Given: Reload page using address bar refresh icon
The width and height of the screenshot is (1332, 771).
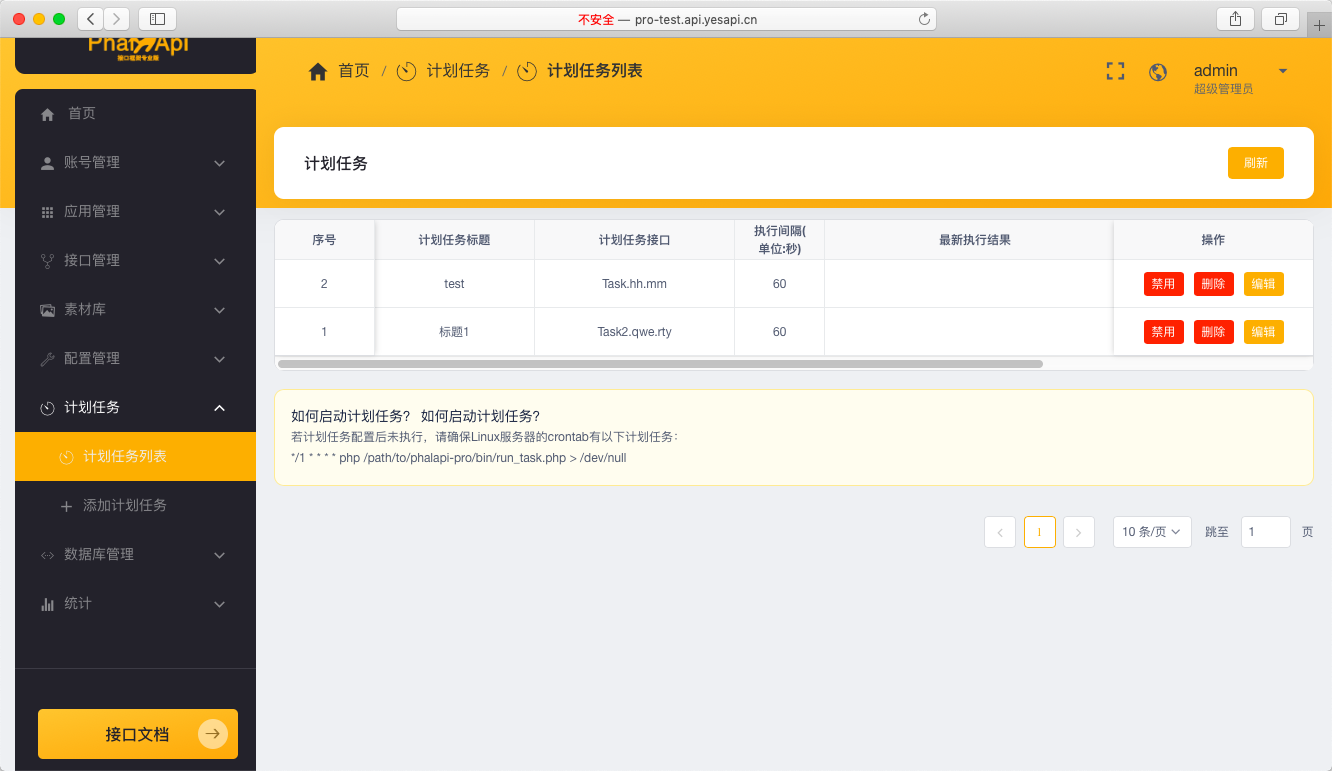Looking at the screenshot, I should click(x=924, y=19).
